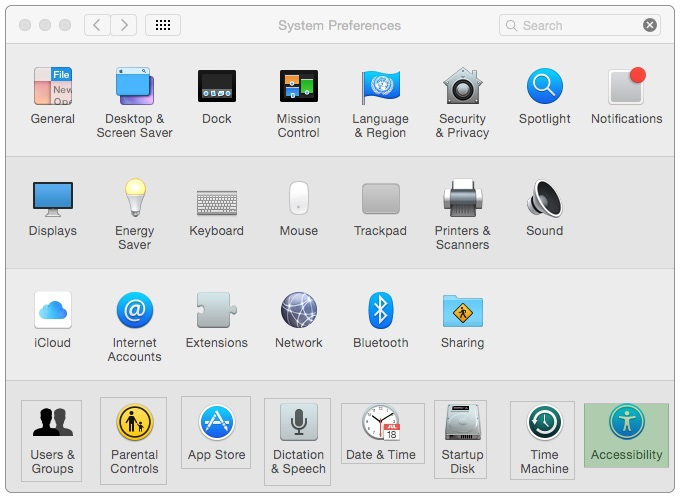Clear the search field with X button
Viewport: 680px width, 498px height.
(x=650, y=25)
